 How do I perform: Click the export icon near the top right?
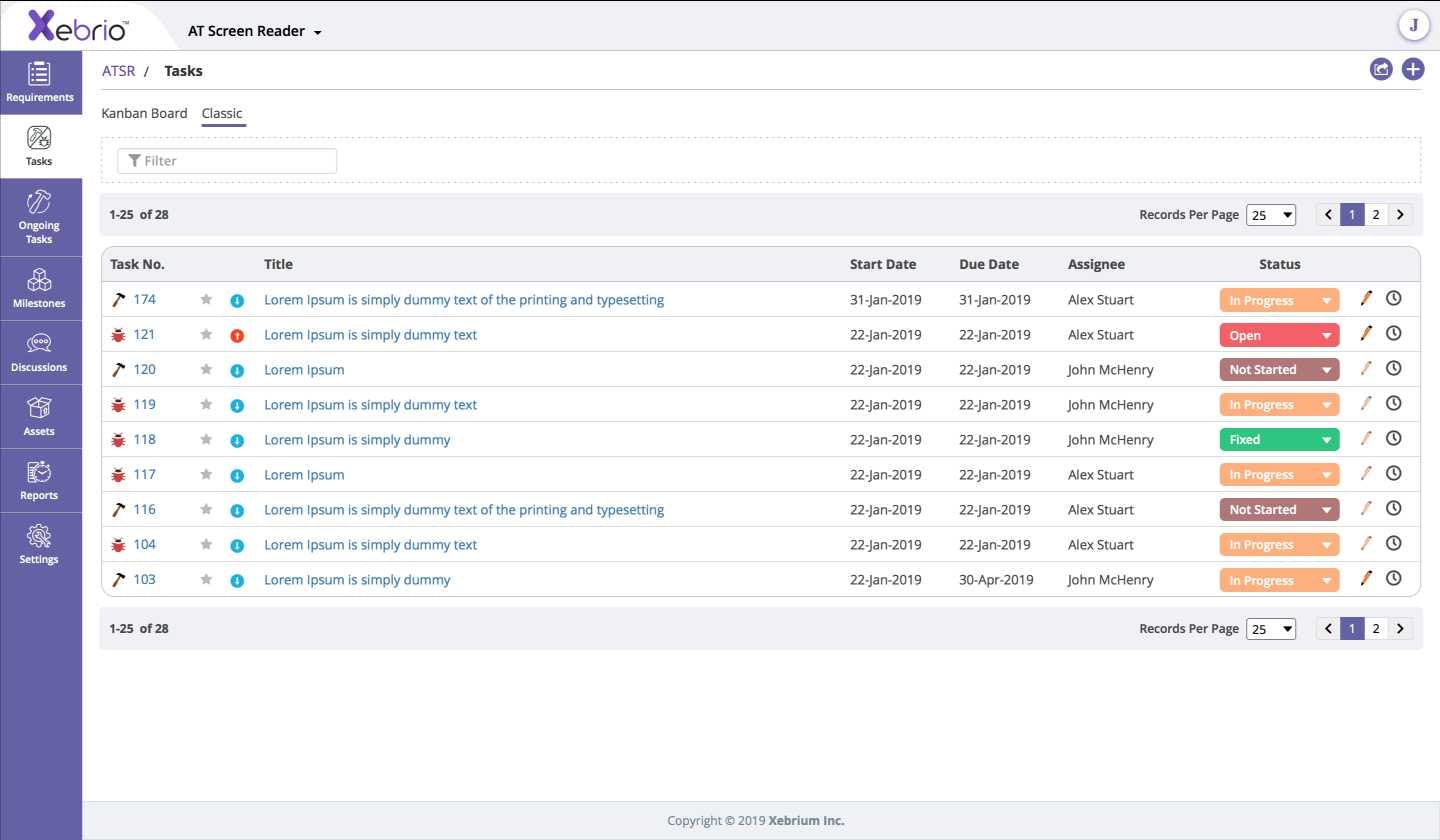click(1381, 68)
